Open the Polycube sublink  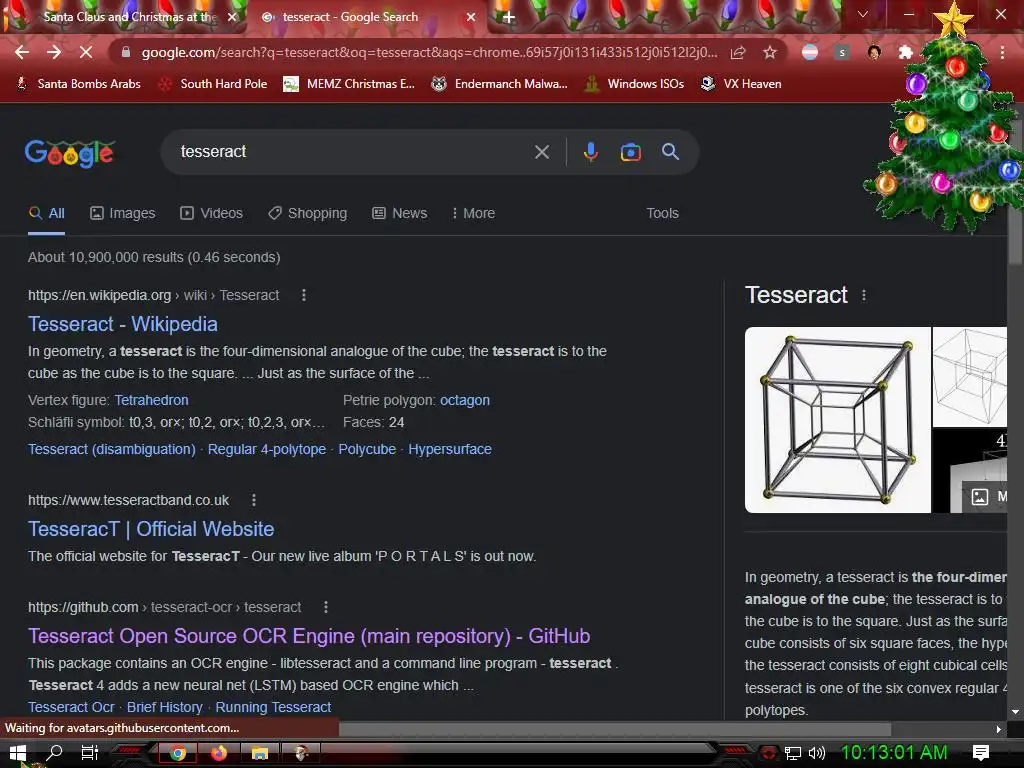coord(367,449)
